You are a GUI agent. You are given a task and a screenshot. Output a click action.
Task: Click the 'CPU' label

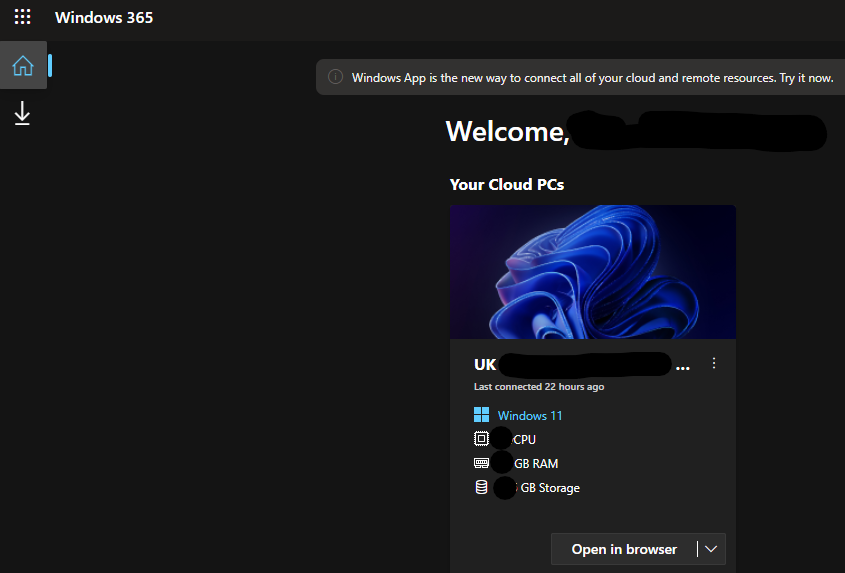524,440
